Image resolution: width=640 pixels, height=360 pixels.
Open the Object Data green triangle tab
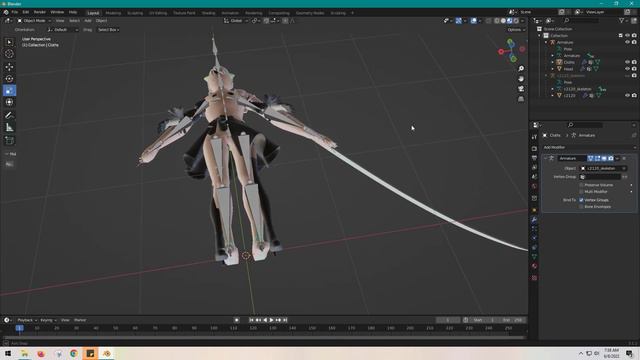tap(534, 256)
